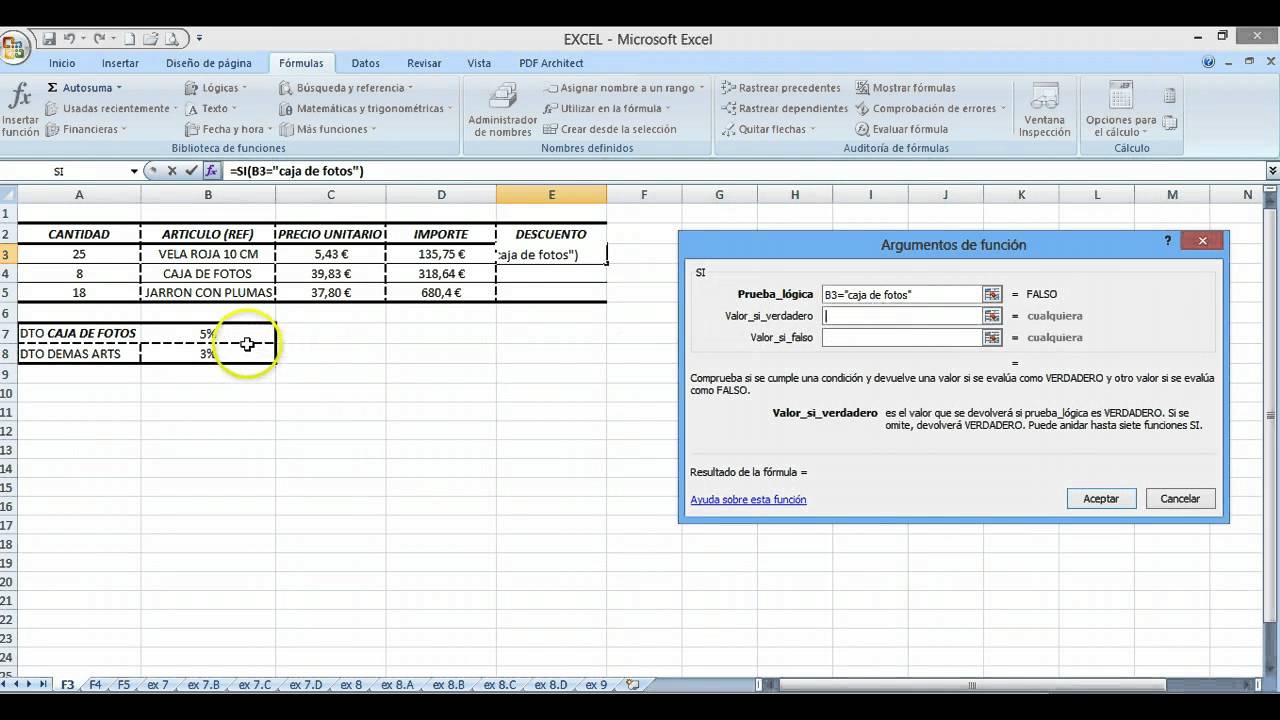This screenshot has width=1280, height=720.
Task: Click Rastrear dependientes
Action: pyautogui.click(x=784, y=108)
